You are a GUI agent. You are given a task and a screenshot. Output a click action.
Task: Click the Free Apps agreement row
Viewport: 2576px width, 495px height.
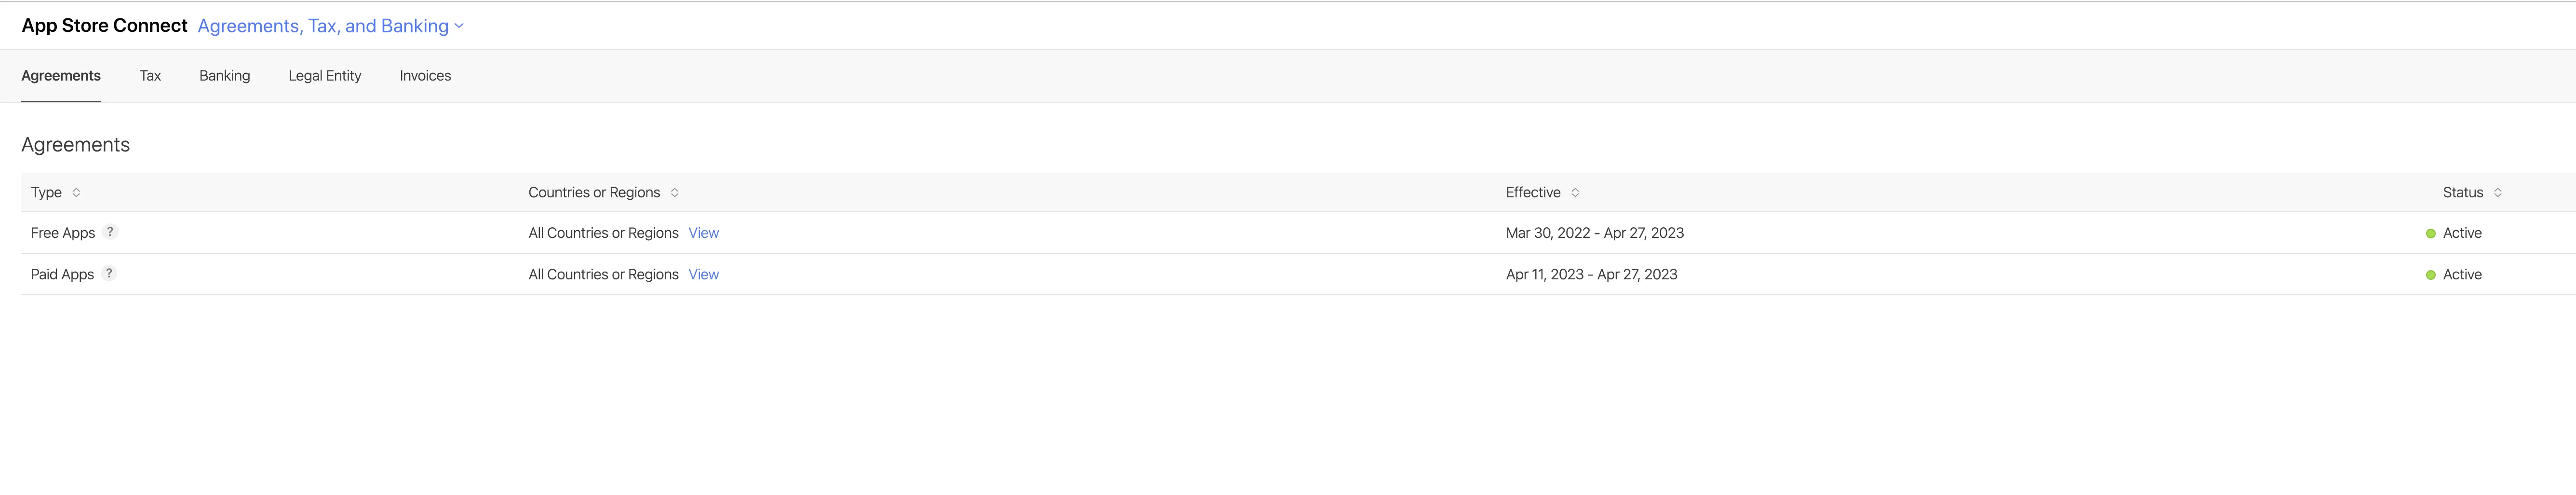pos(1298,233)
